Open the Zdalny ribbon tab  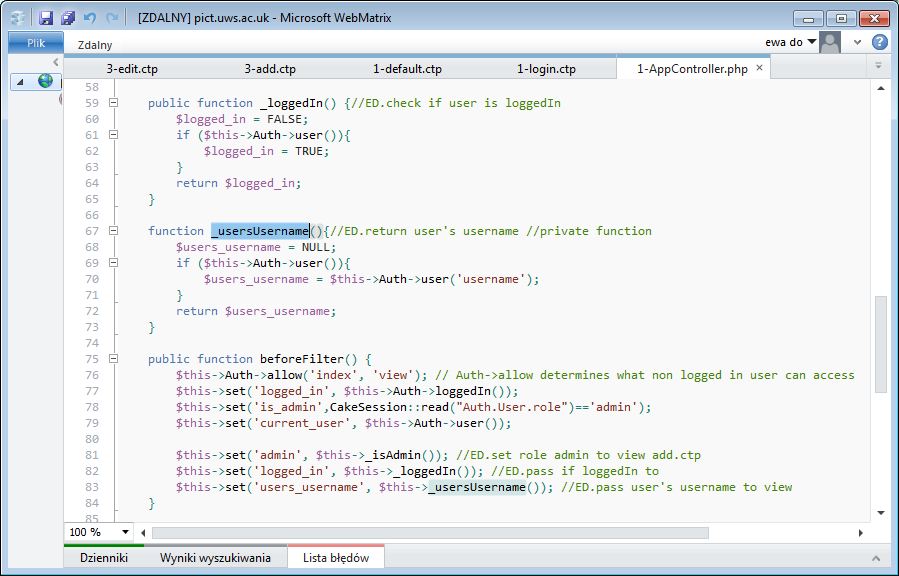pyautogui.click(x=95, y=45)
